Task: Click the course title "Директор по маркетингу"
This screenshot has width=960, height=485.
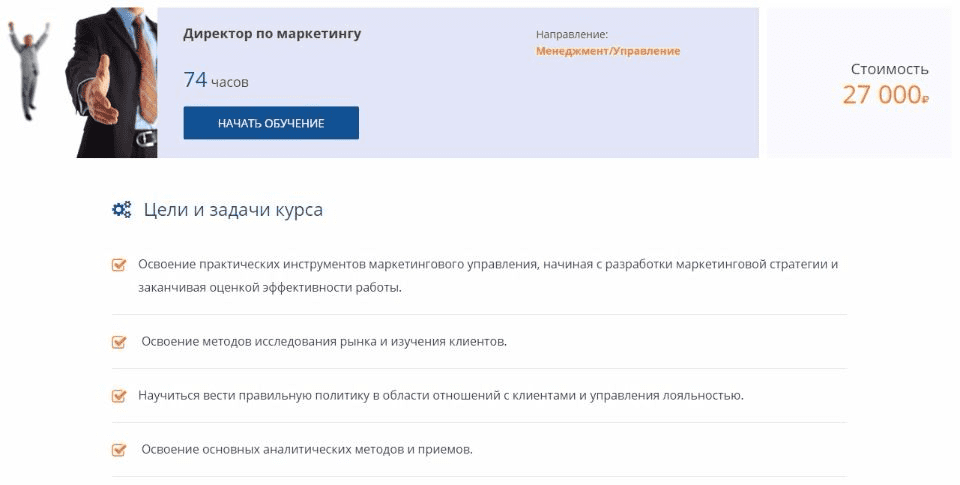Action: click(x=272, y=34)
